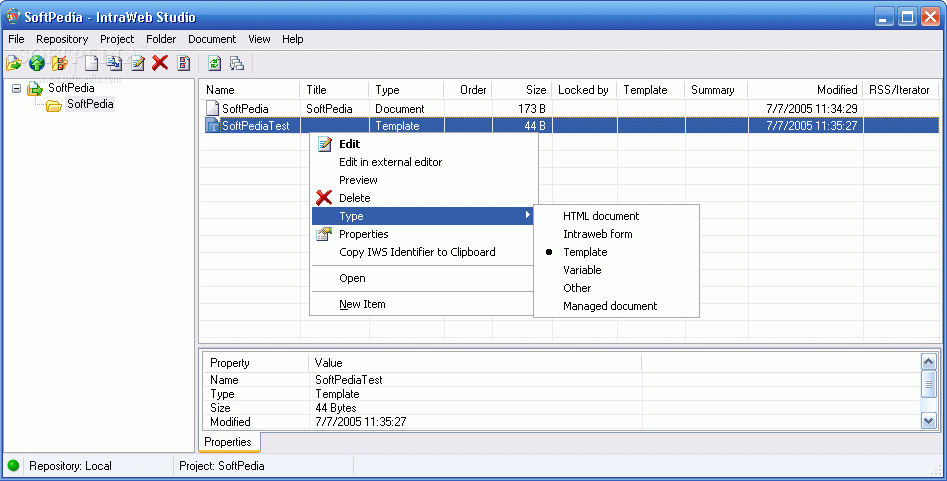Sort by the Type column header

[x=406, y=90]
